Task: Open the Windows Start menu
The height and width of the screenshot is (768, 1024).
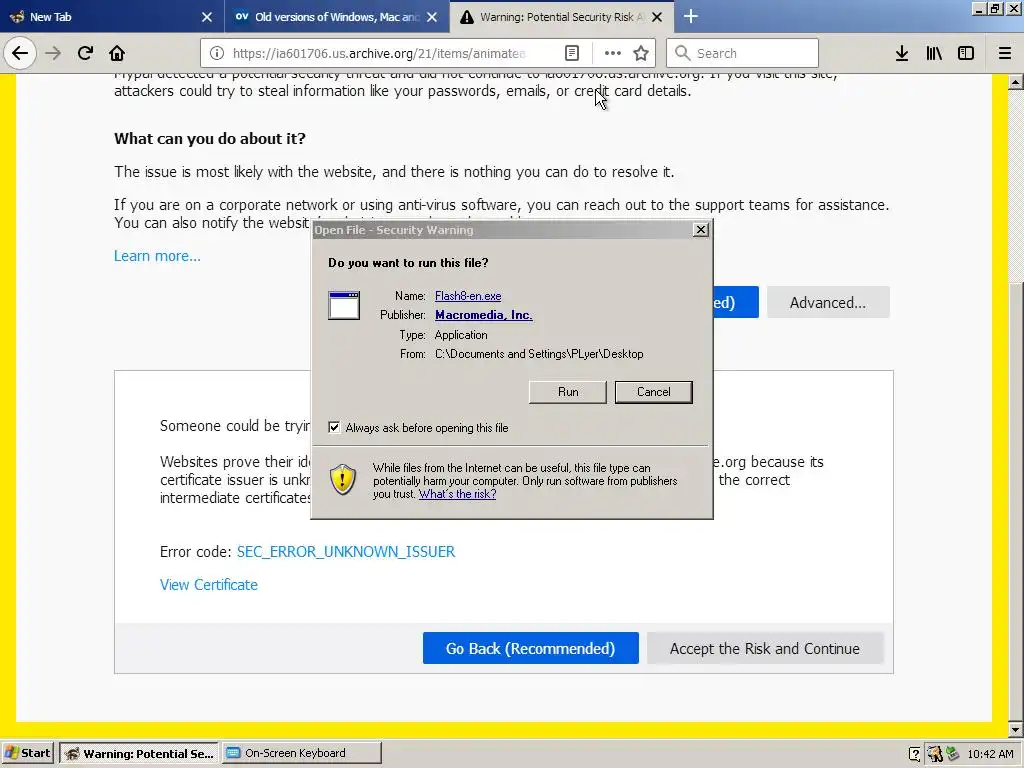Action: click(x=27, y=753)
